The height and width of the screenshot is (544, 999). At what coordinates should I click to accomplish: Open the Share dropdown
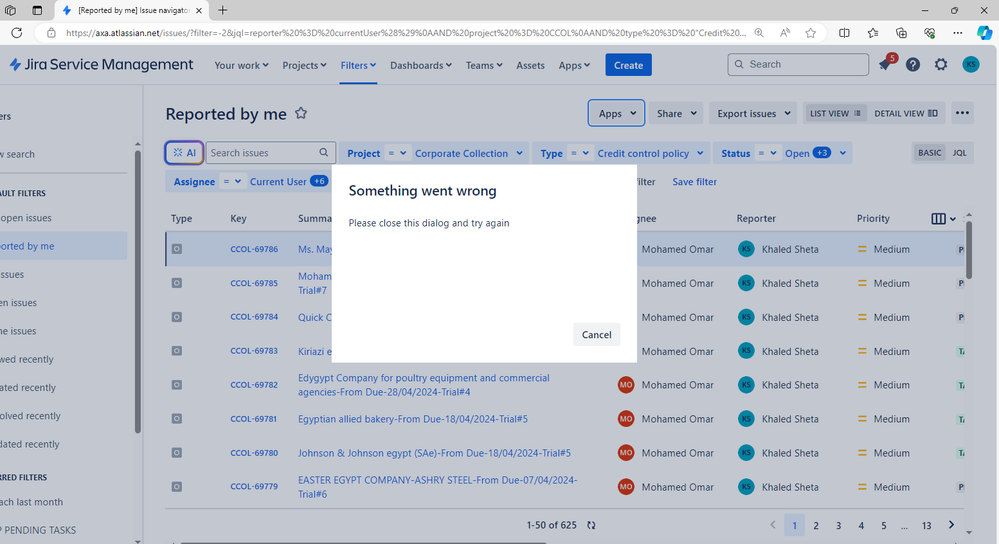(676, 113)
